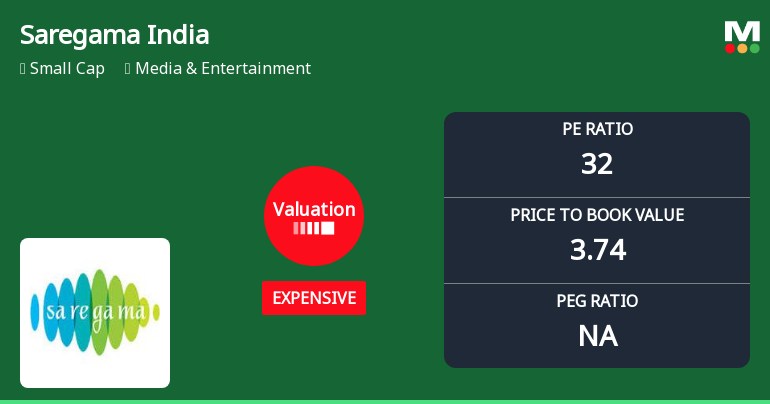This screenshot has height=404, width=770.
Task: Select the PE RATIO heading
Action: [x=597, y=129]
